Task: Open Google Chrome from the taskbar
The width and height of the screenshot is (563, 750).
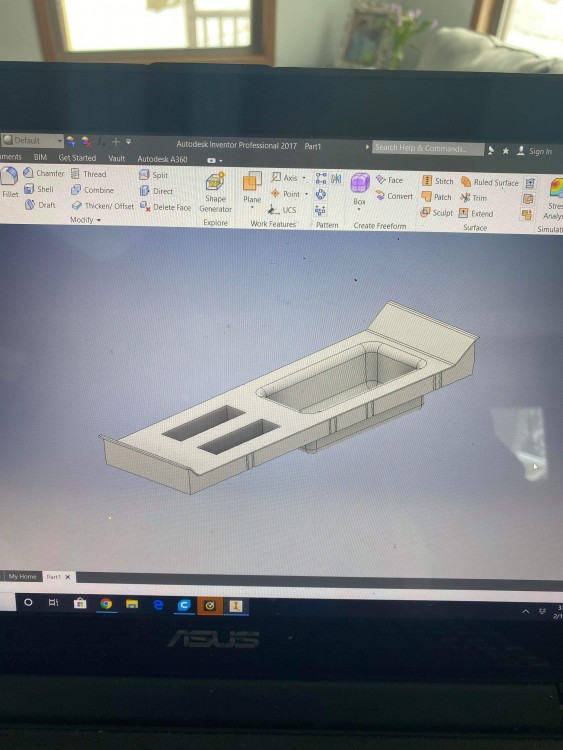Action: pos(106,604)
